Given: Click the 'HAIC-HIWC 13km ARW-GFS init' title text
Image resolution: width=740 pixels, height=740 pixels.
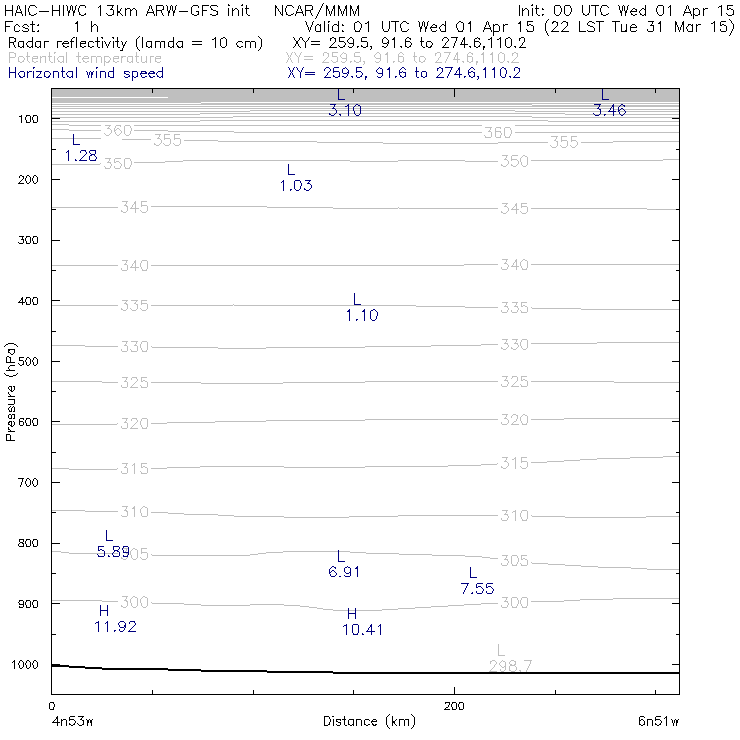Looking at the screenshot, I should tap(126, 10).
